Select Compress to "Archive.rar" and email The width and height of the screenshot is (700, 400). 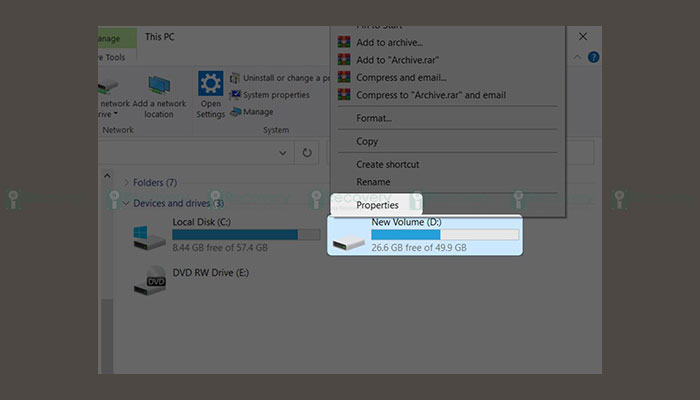coord(431,95)
